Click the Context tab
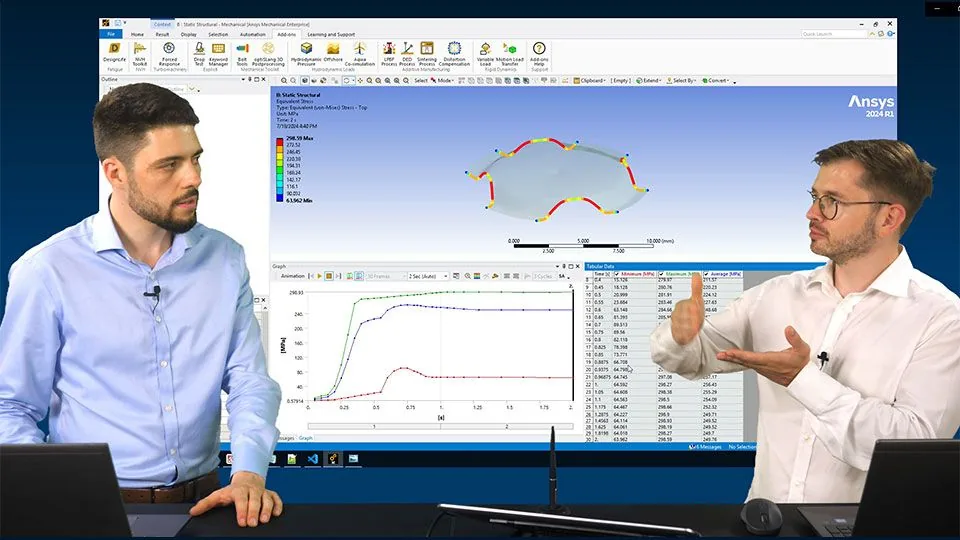Image resolution: width=960 pixels, height=540 pixels. click(x=162, y=24)
